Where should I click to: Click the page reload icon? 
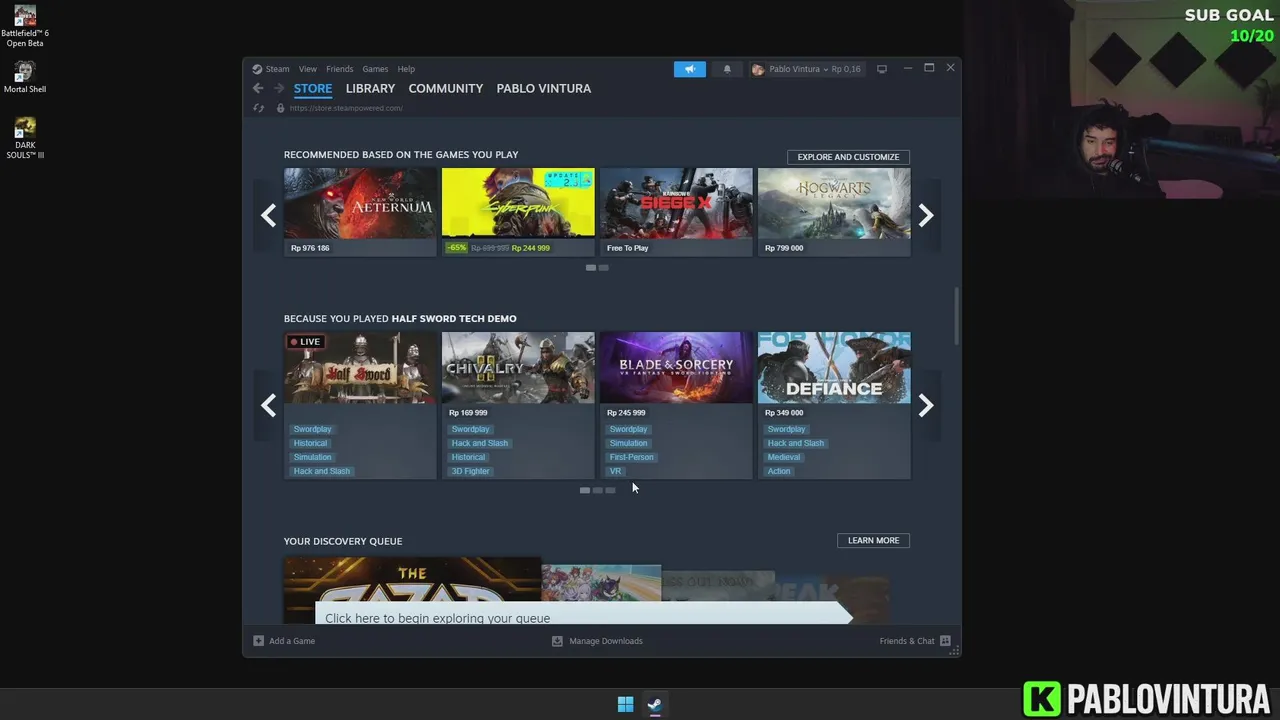[258, 108]
